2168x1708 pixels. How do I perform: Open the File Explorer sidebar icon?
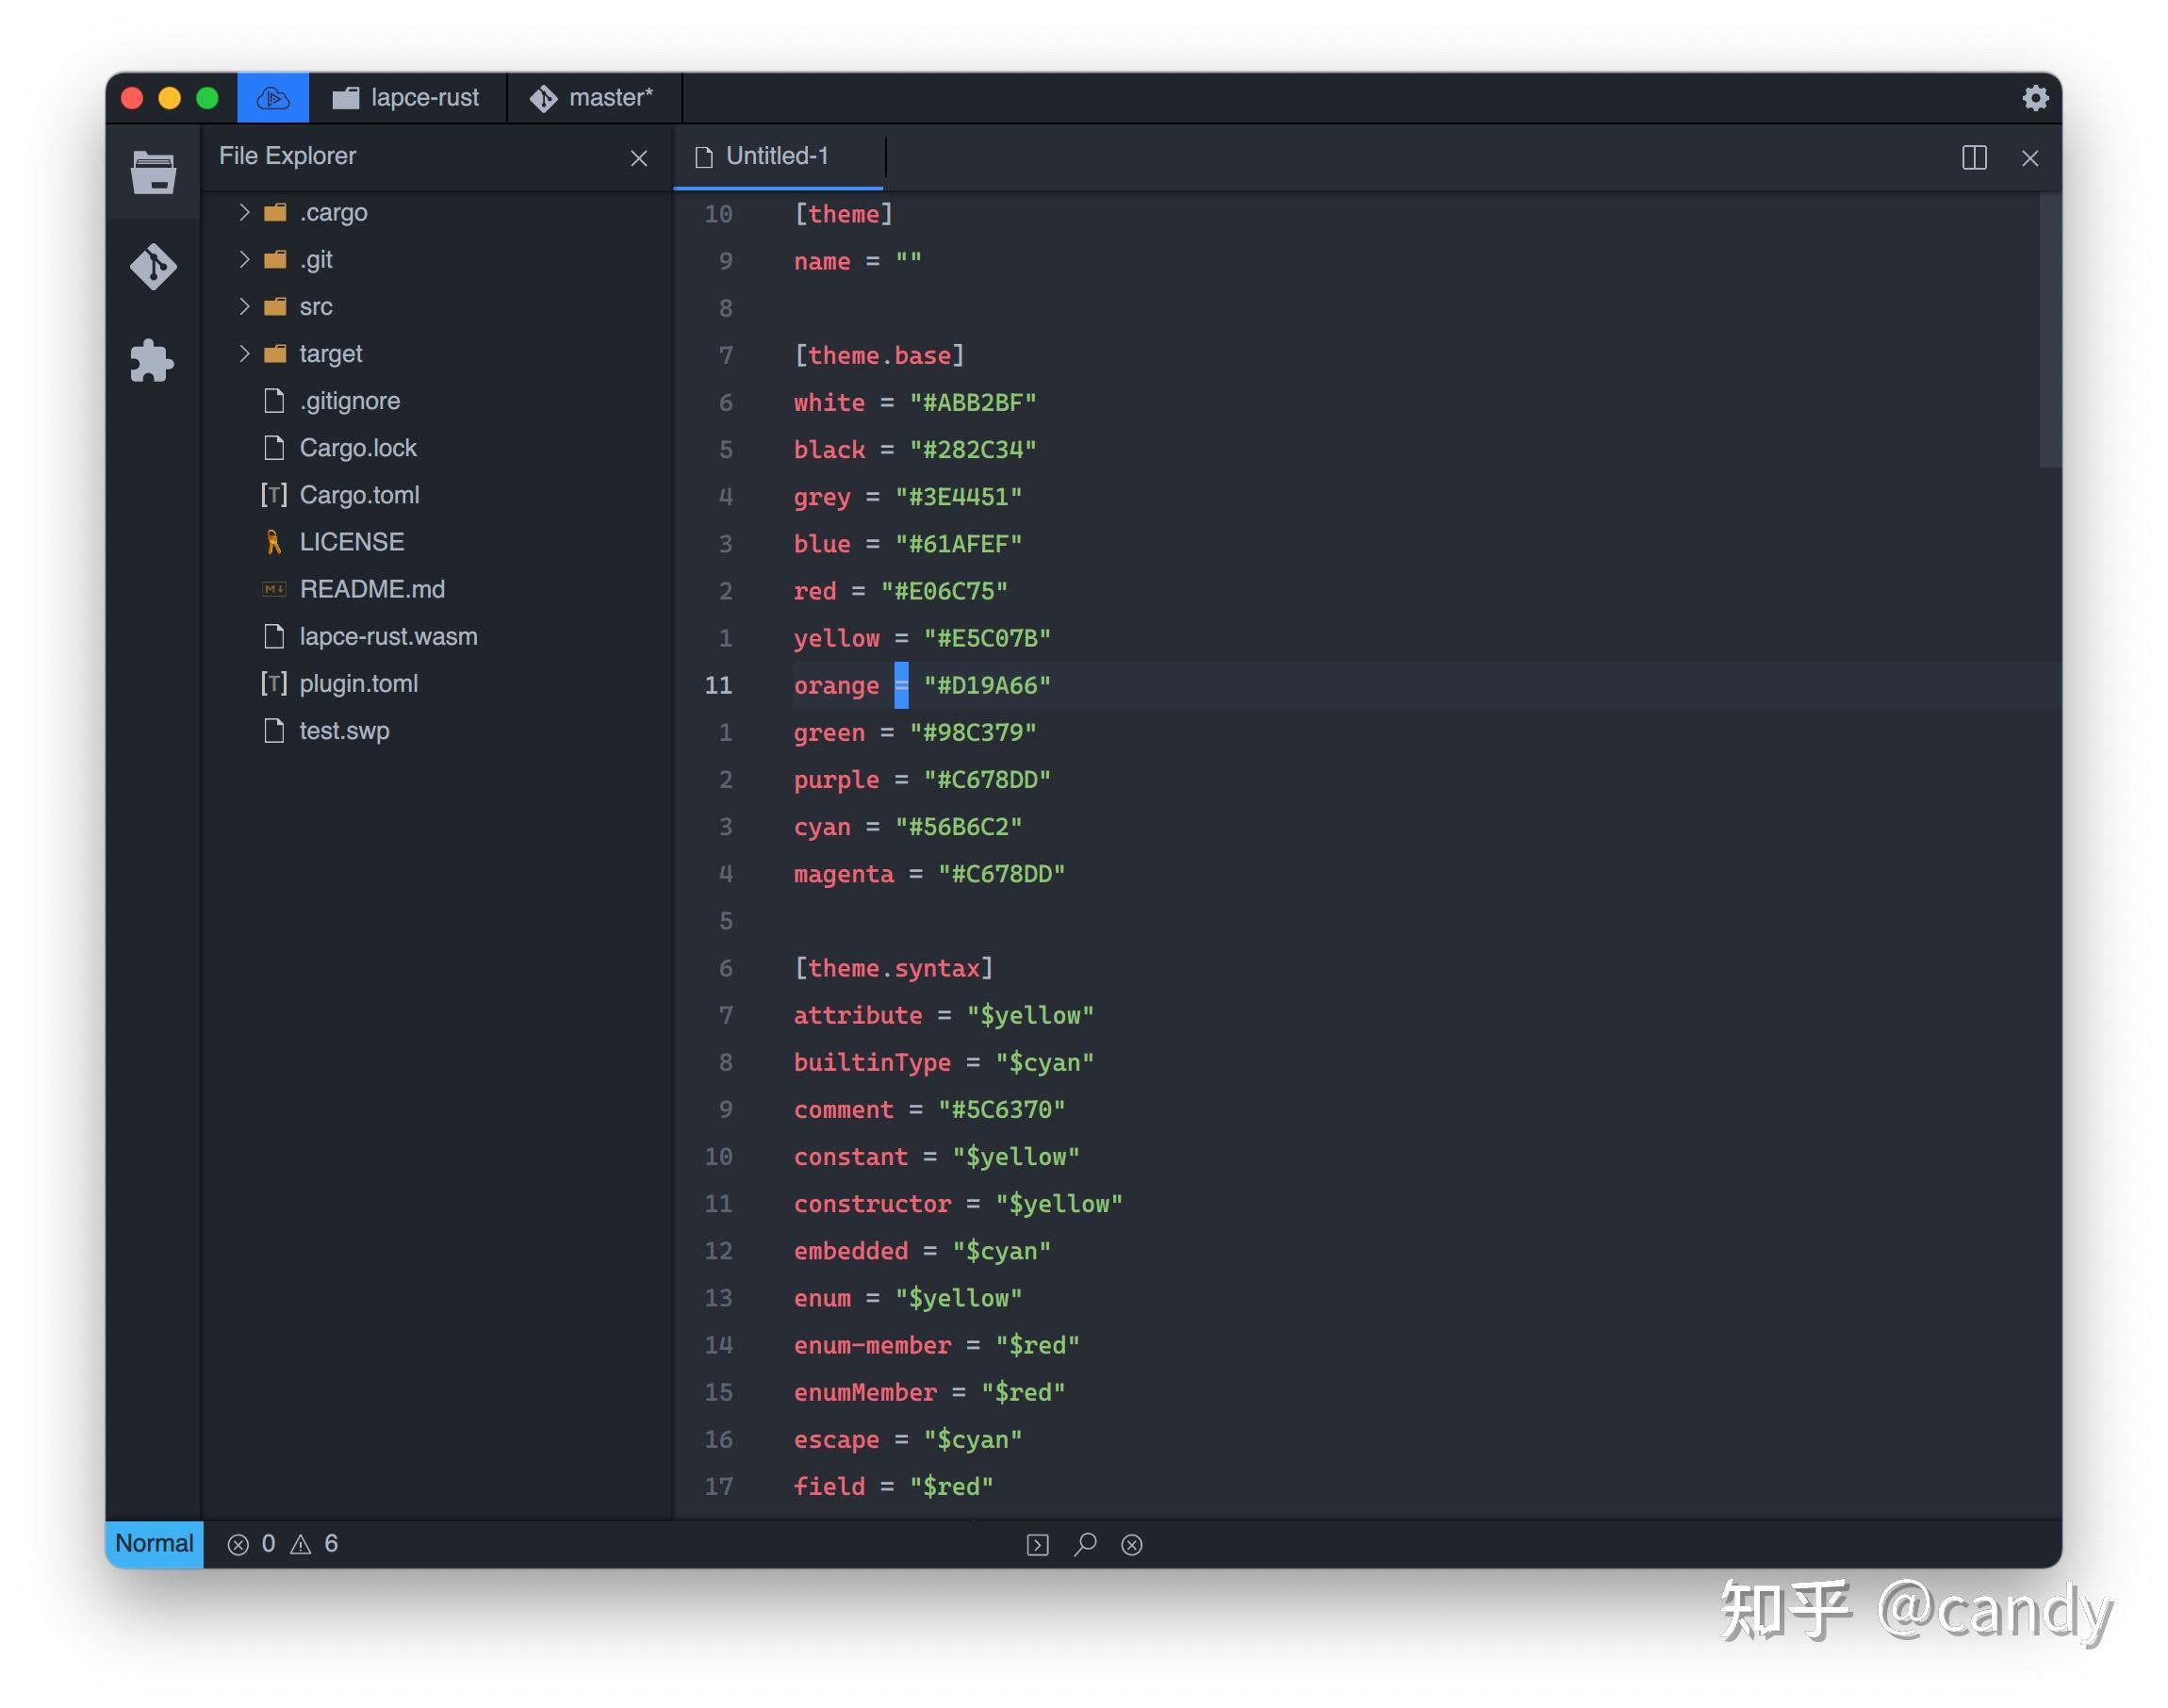153,172
